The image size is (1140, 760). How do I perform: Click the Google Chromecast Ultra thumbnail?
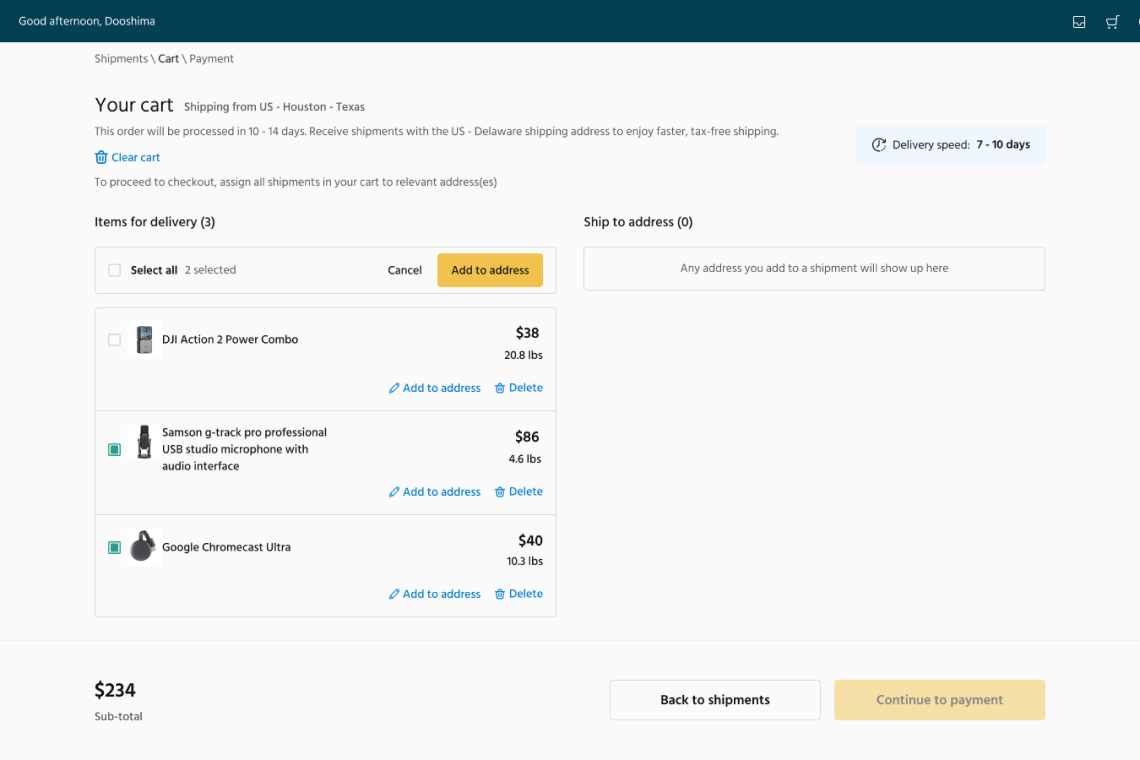[x=145, y=547]
